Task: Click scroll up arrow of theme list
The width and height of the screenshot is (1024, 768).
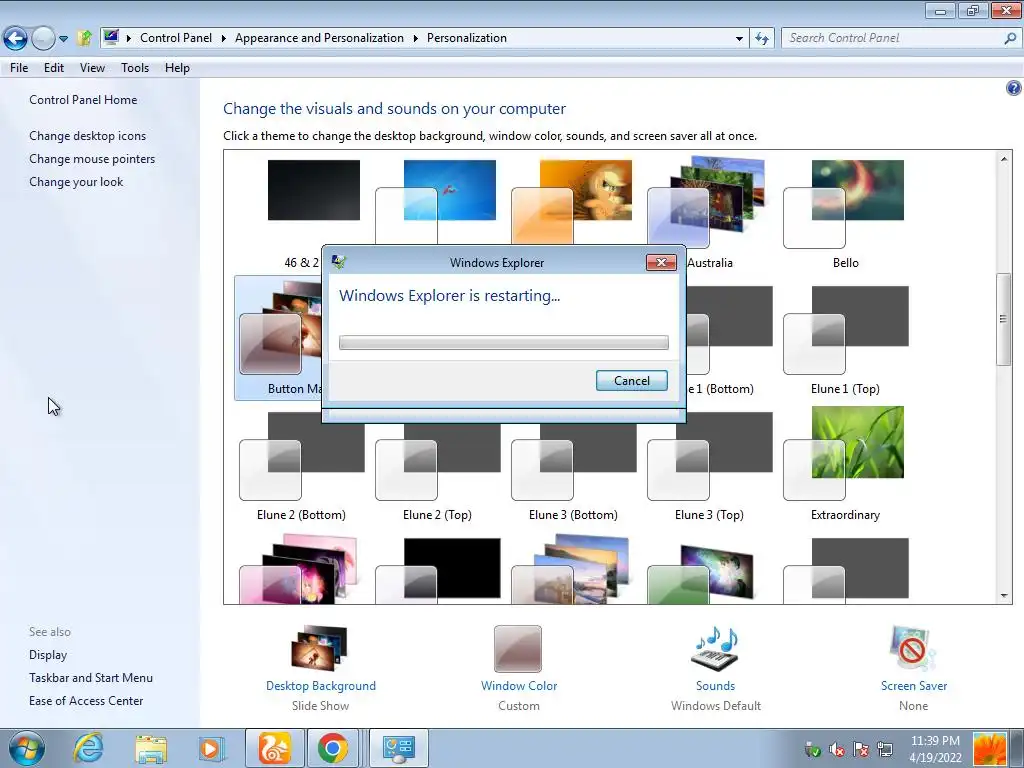Action: [1004, 159]
